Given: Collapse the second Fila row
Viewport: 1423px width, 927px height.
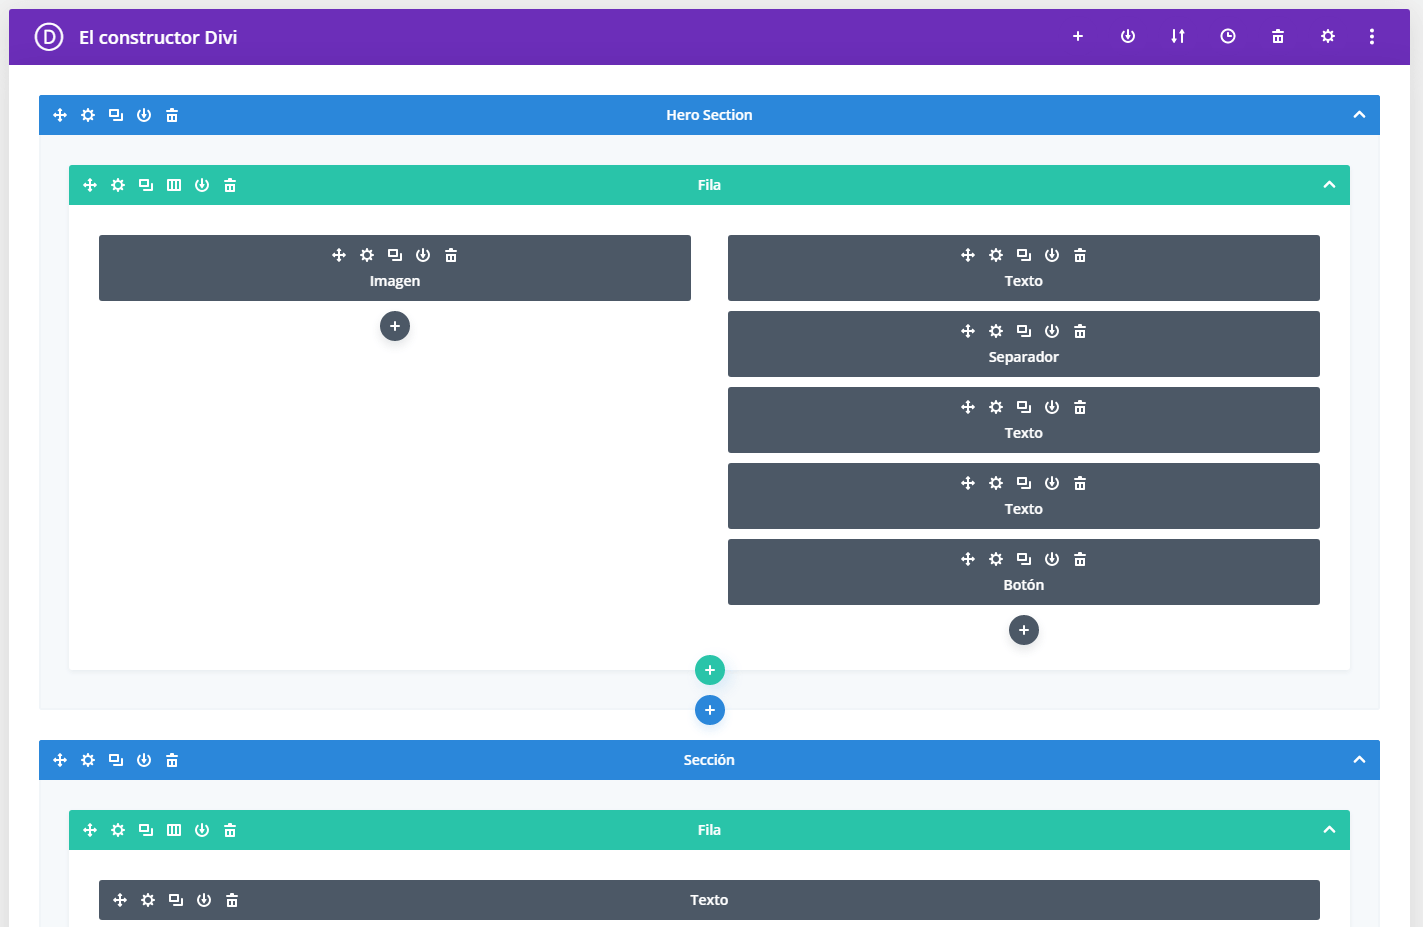Looking at the screenshot, I should [x=1329, y=830].
